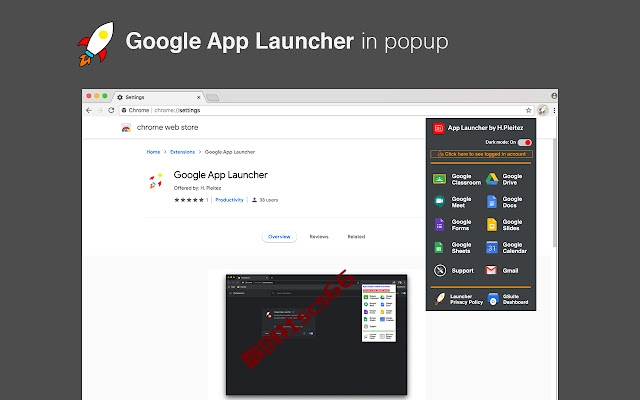This screenshot has width=640, height=400.
Task: Open a new browser tab
Action: [212, 97]
